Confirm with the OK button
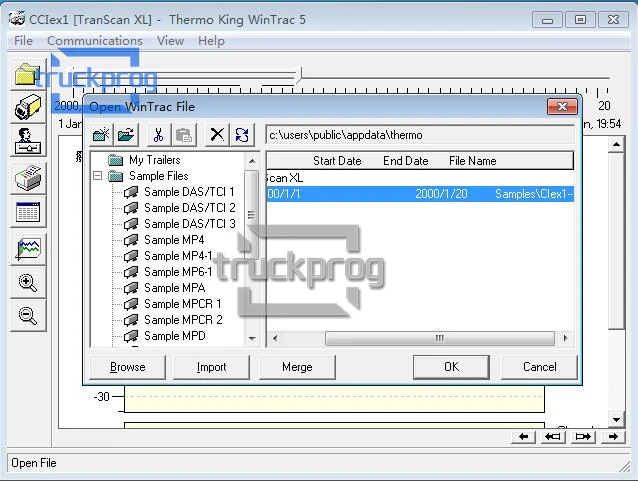Image resolution: width=638 pixels, height=481 pixels. pyautogui.click(x=451, y=367)
